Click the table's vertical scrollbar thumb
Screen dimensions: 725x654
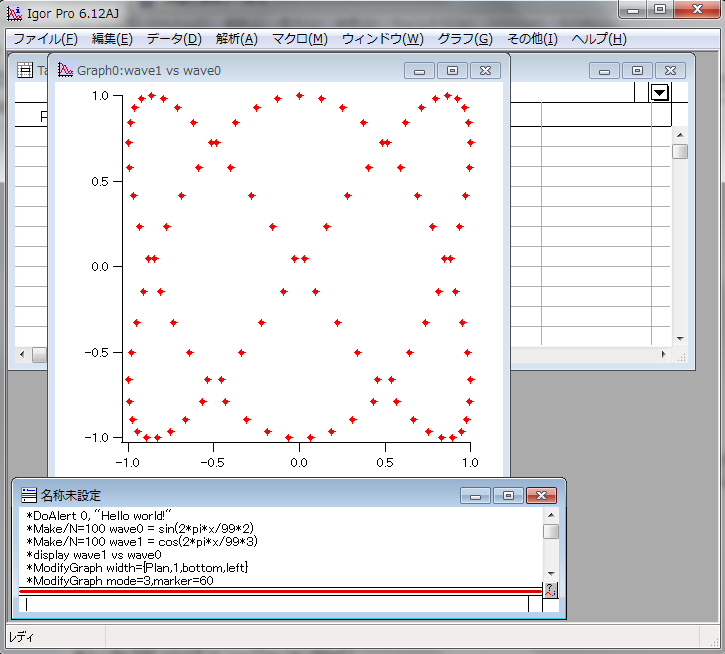(x=680, y=152)
